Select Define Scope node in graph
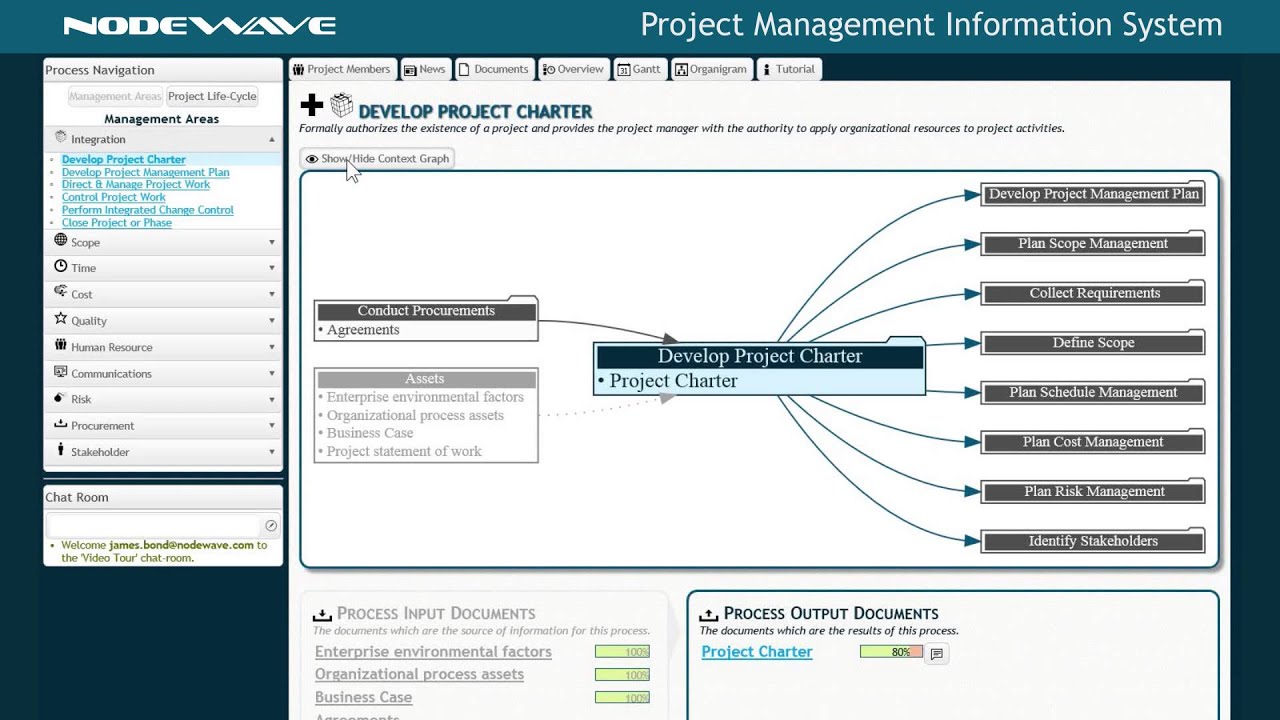 coord(1093,343)
